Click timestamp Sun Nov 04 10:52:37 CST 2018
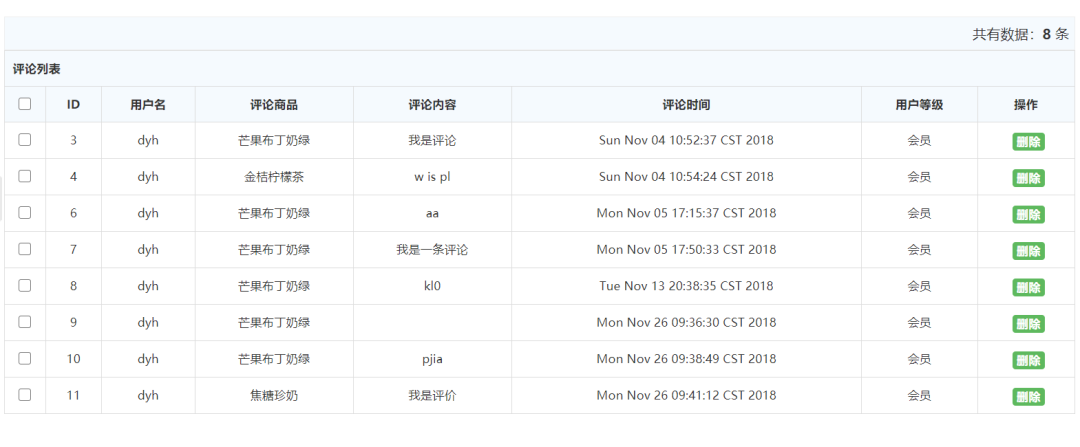Image resolution: width=1080 pixels, height=447 pixels. coord(686,141)
